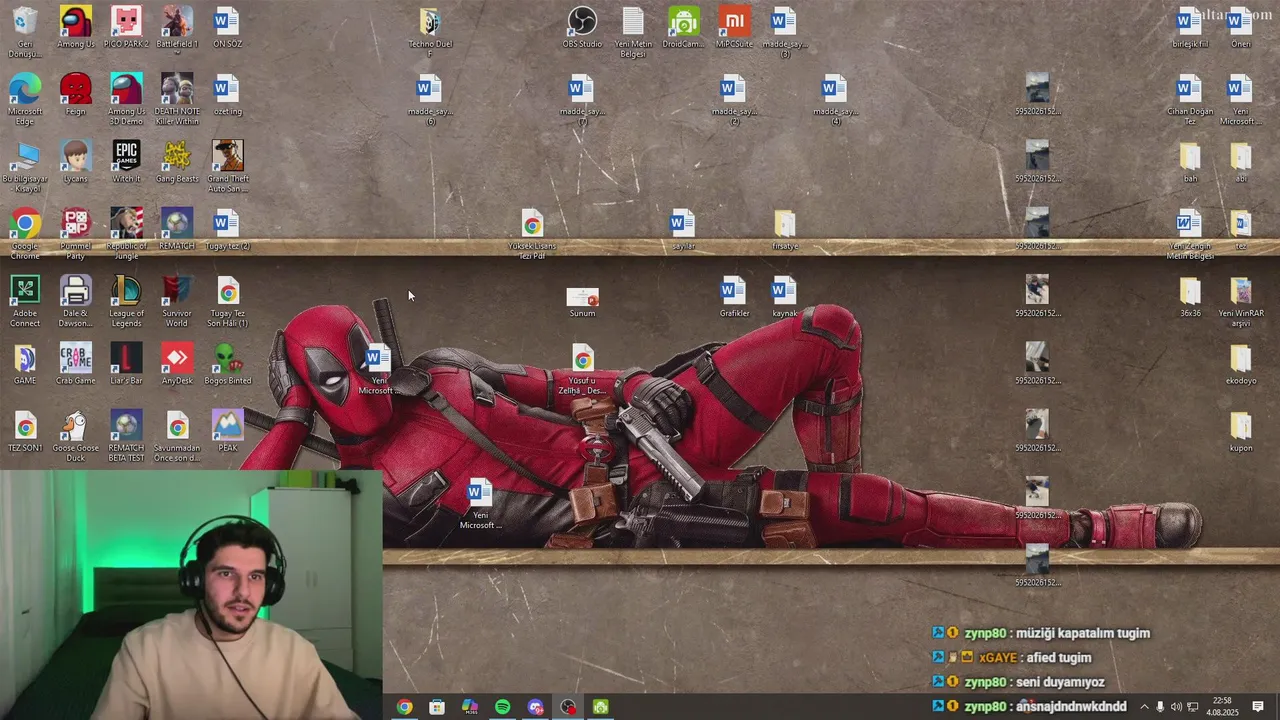The image size is (1280, 720).
Task: Select the Yüksek Lisans Tezi Pdf file
Action: 532,234
